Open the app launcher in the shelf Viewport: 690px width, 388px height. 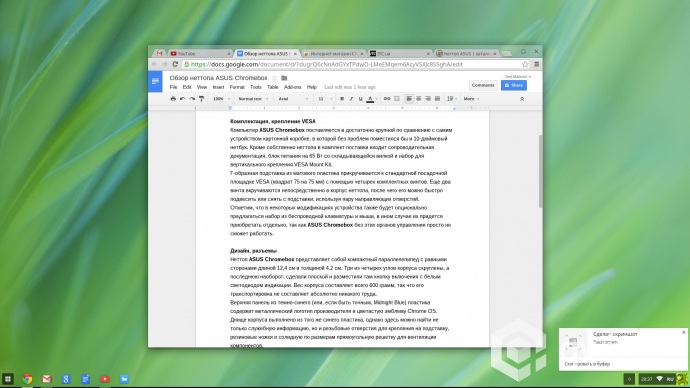(7, 379)
